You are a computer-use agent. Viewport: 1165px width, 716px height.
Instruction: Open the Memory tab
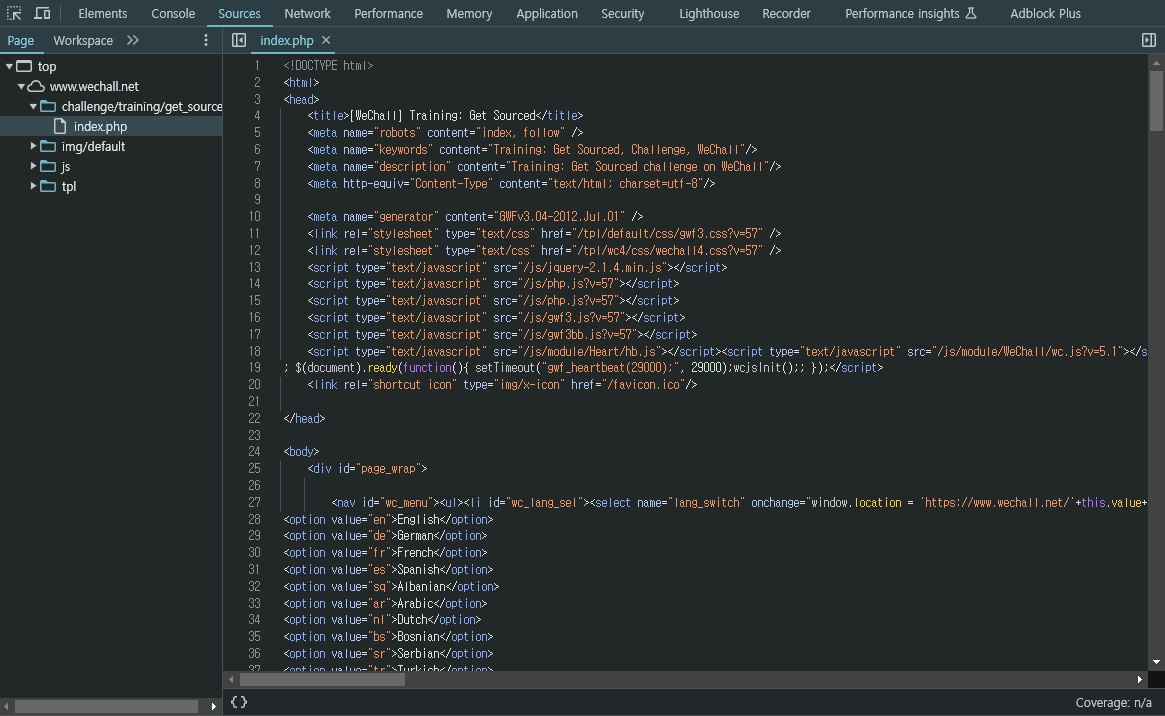point(469,13)
